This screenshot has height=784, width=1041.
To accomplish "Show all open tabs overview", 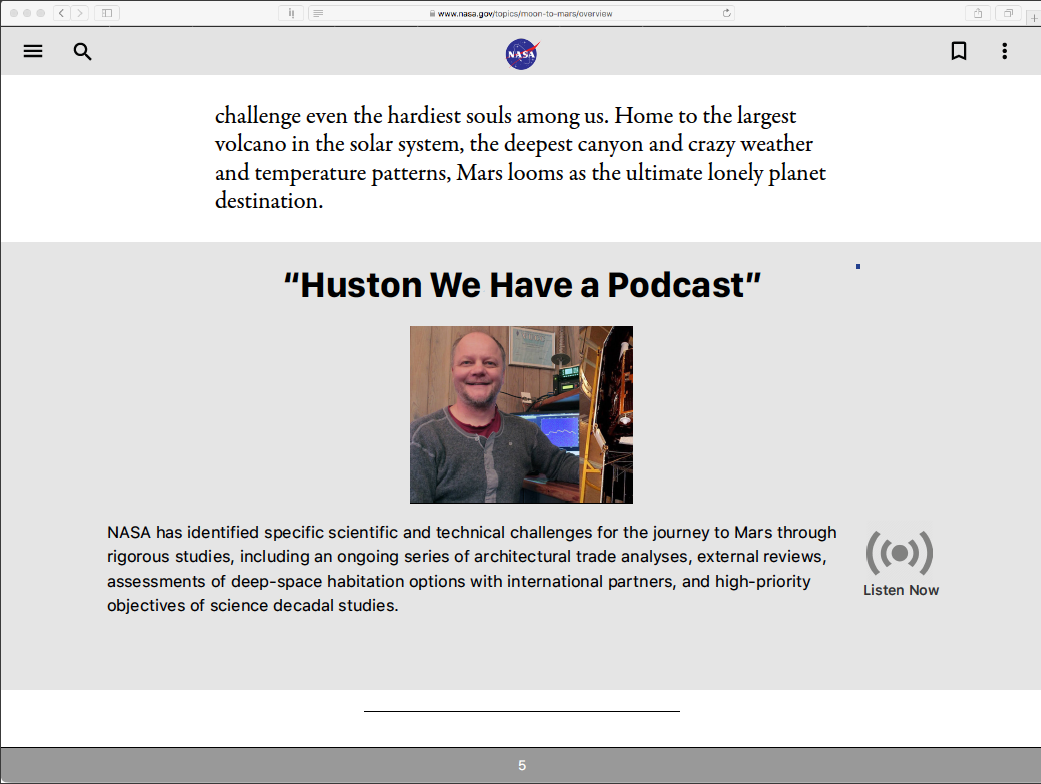I will tap(1008, 13).
